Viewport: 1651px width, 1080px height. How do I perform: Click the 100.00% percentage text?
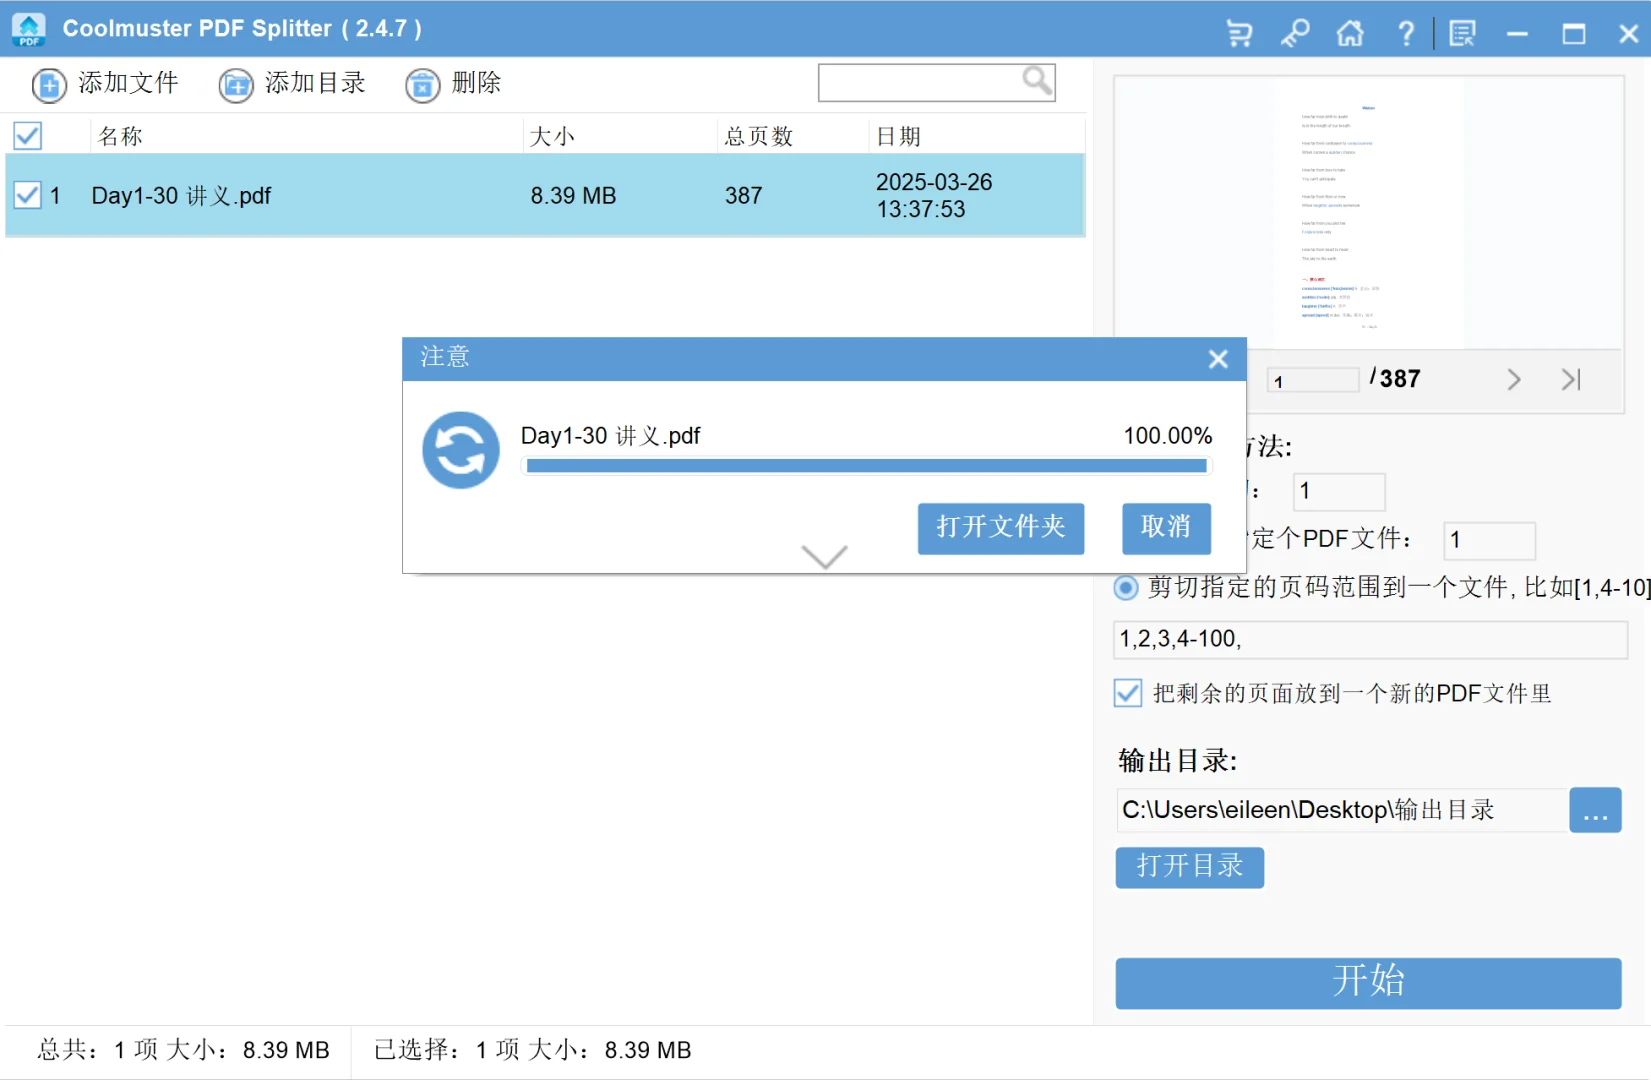(1168, 436)
